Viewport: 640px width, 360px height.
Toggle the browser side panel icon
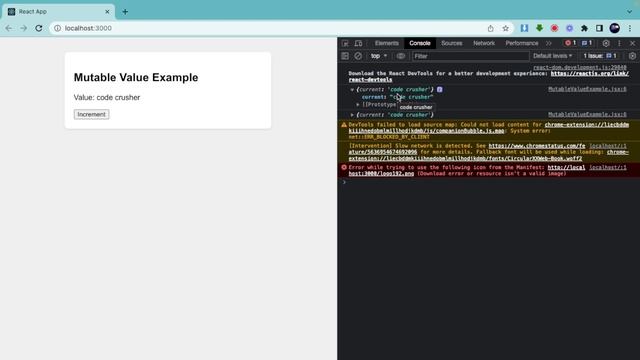pos(599,28)
